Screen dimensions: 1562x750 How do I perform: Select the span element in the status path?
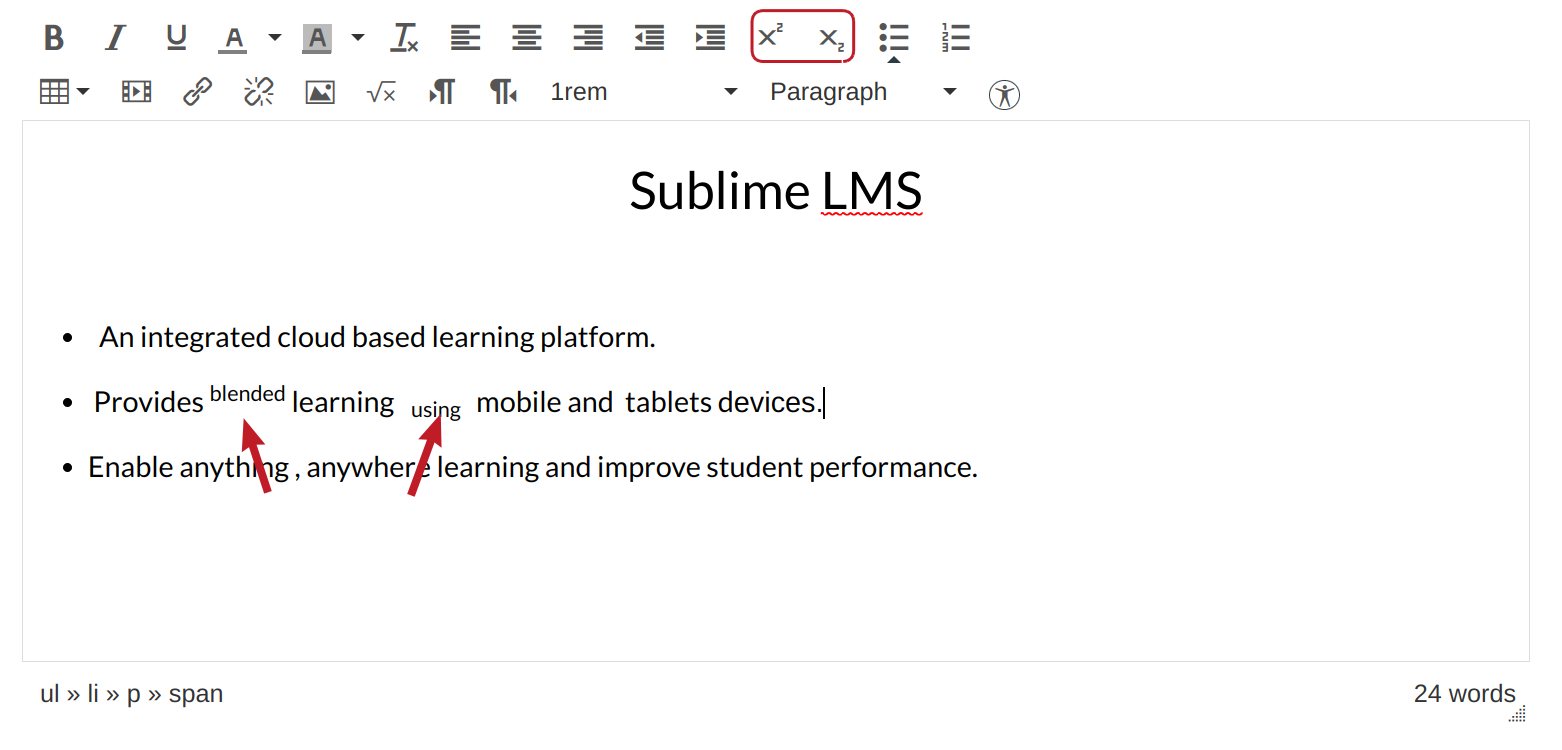(196, 693)
